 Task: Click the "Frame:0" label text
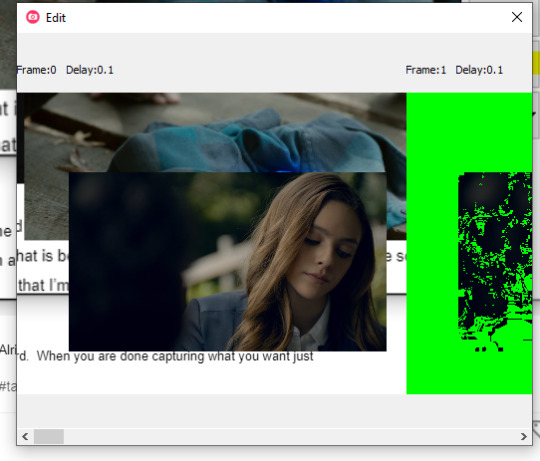click(x=37, y=70)
